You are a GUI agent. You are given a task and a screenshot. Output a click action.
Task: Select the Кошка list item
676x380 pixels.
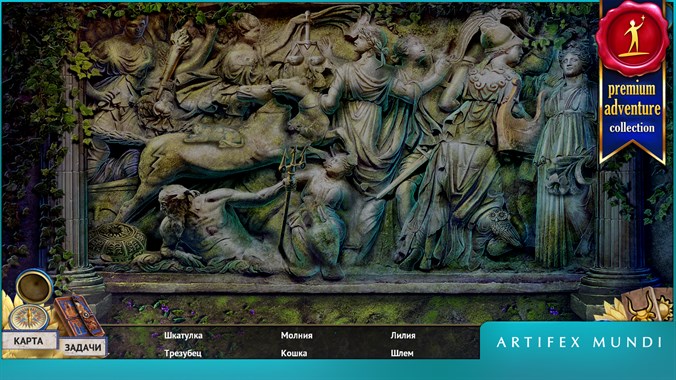click(294, 353)
